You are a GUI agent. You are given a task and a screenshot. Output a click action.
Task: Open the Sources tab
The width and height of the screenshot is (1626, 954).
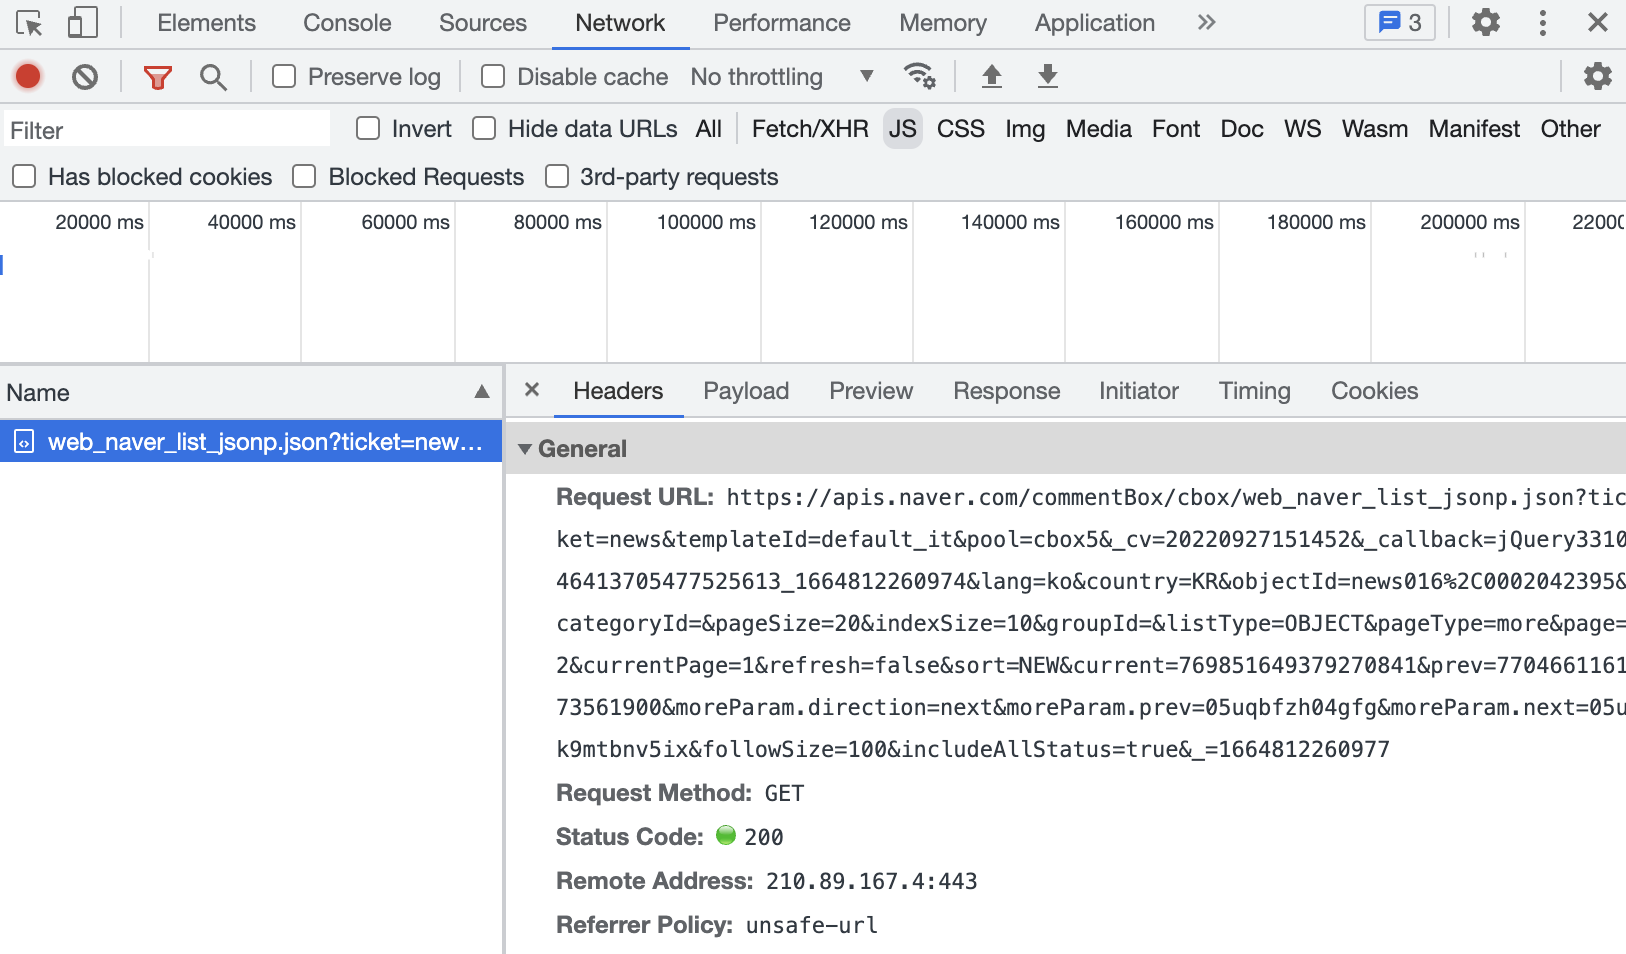coord(483,22)
